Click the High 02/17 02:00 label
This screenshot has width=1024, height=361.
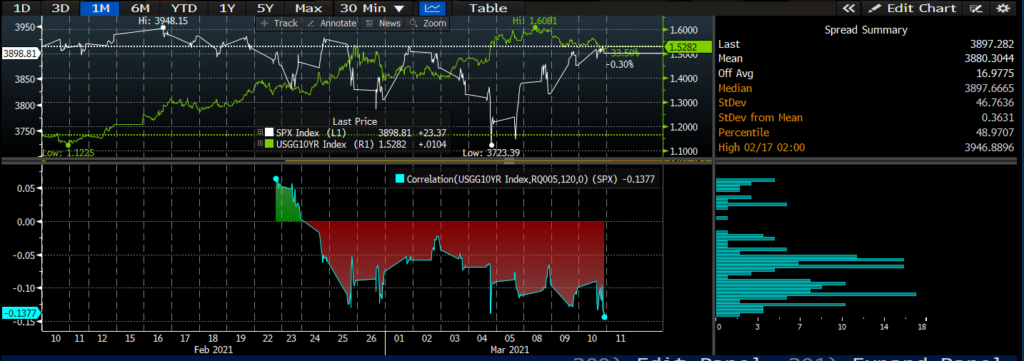(761, 148)
